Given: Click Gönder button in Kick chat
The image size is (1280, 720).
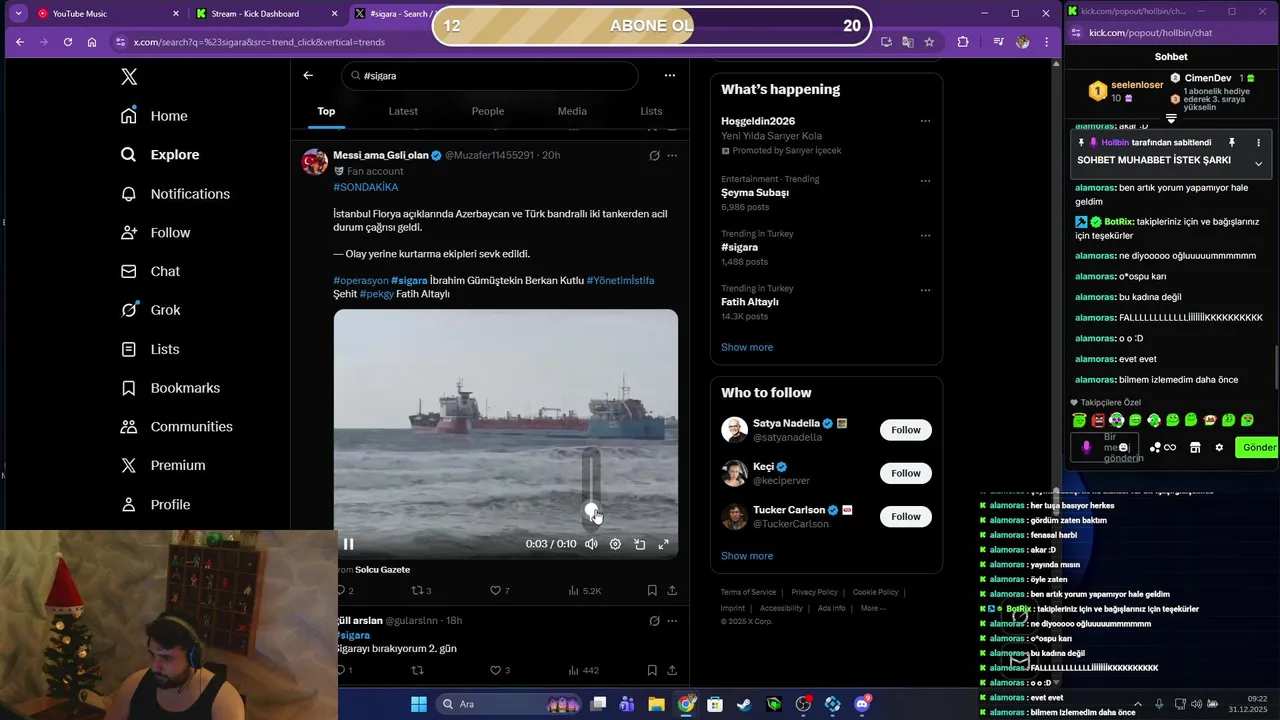Looking at the screenshot, I should point(1258,447).
